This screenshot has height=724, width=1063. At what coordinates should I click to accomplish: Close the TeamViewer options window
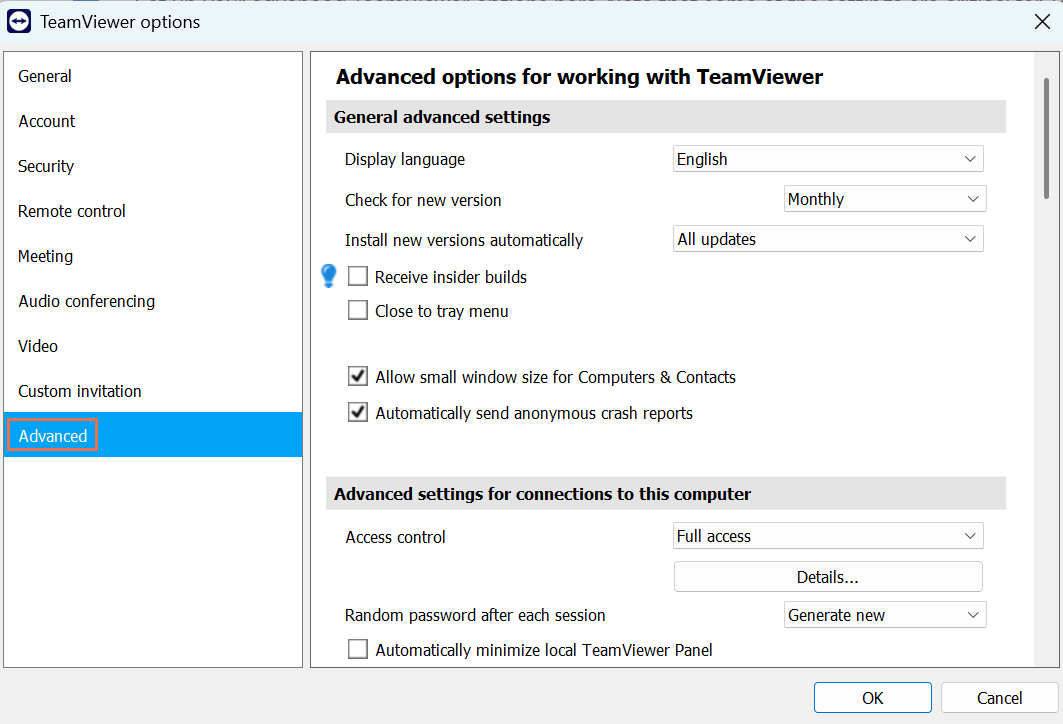point(1042,22)
